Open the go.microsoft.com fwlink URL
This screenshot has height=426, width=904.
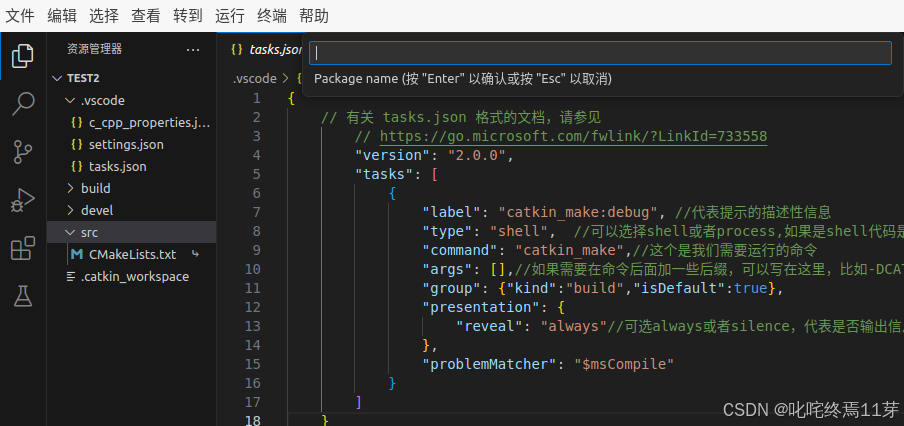point(573,137)
